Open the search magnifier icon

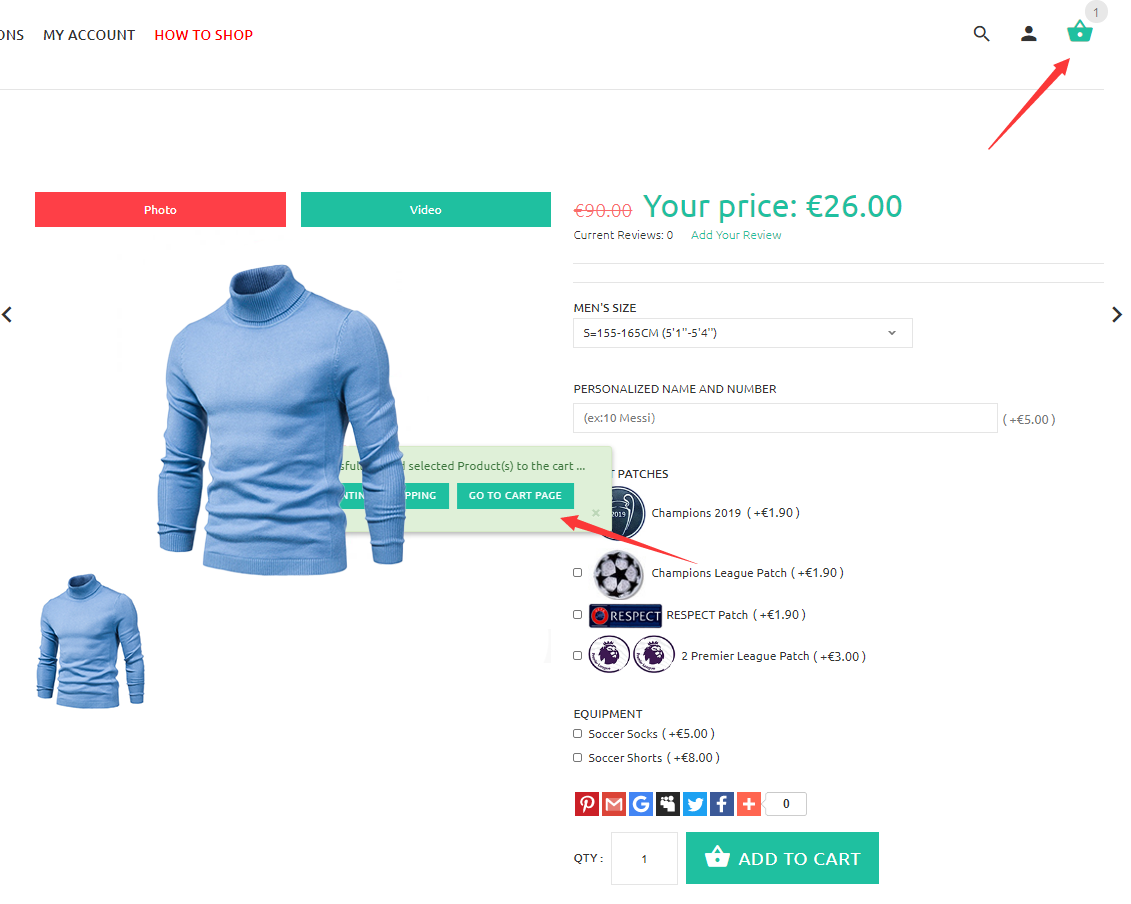[981, 33]
